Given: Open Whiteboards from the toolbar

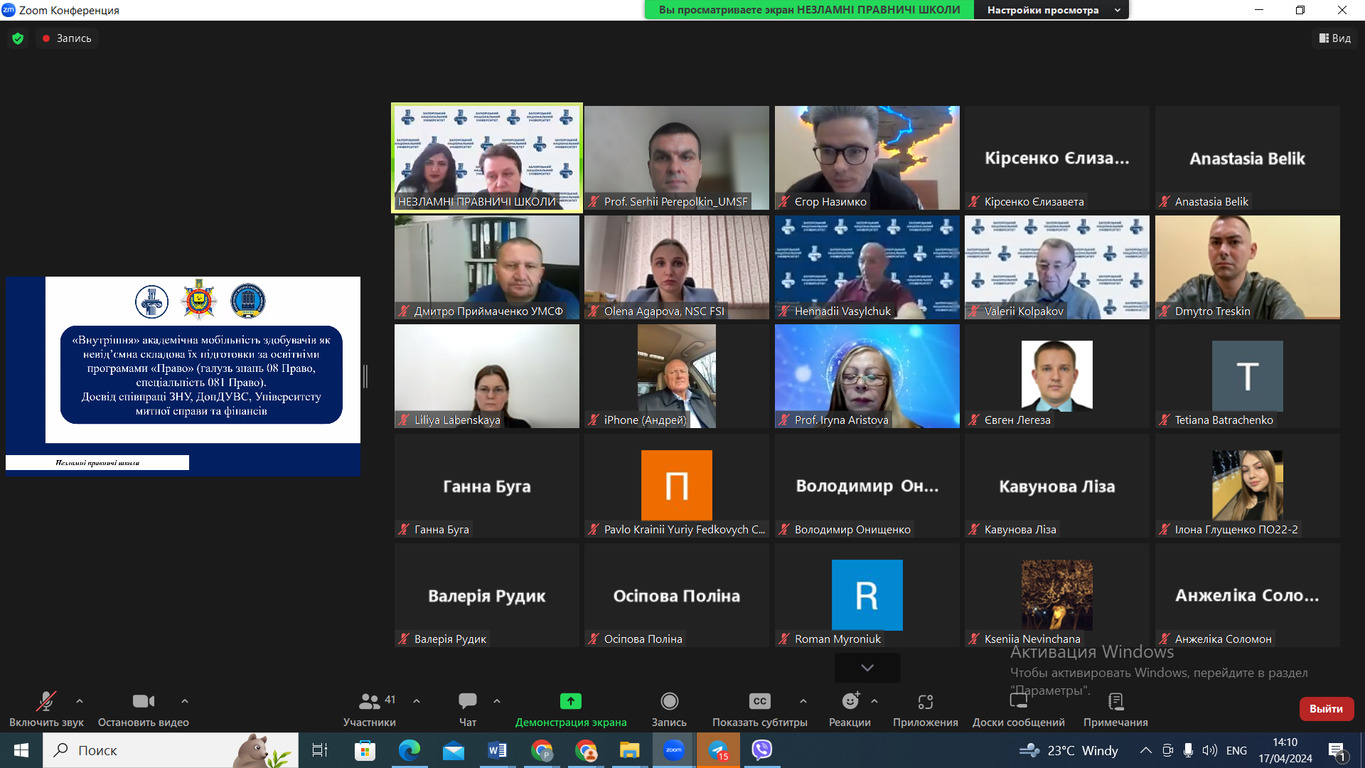Looking at the screenshot, I should 1018,709.
